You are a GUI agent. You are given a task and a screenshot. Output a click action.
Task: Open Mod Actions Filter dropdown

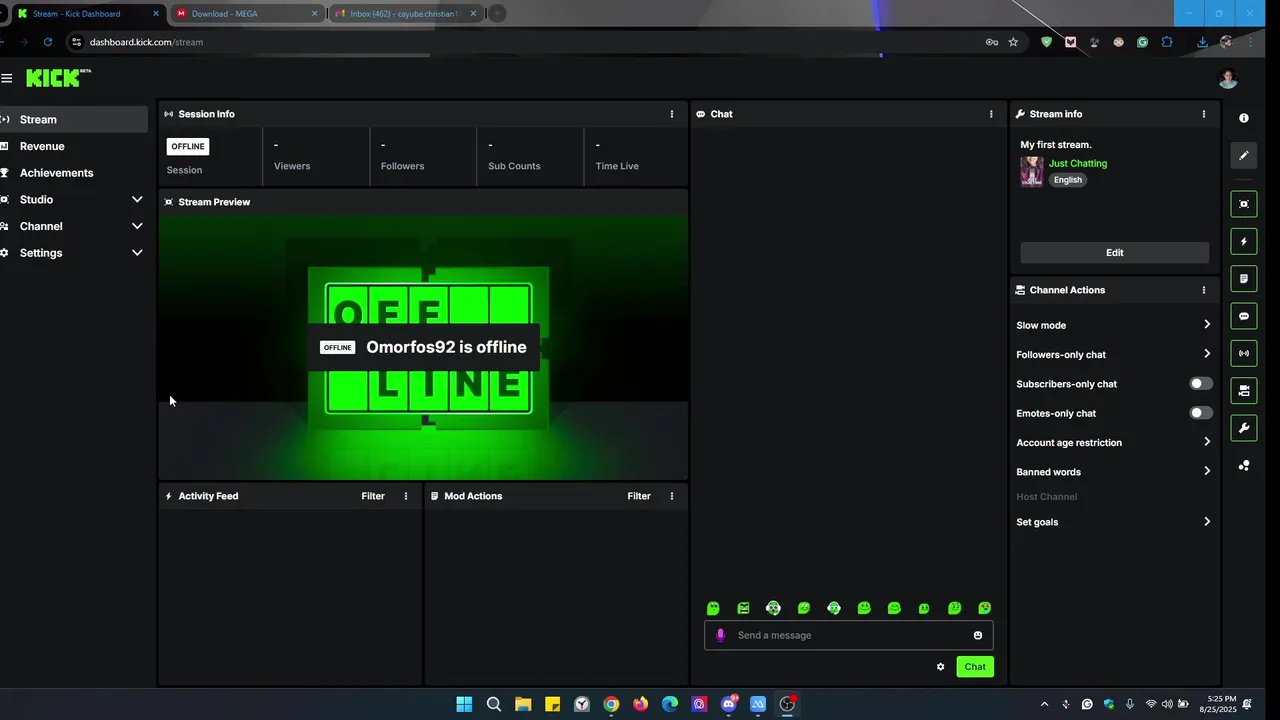[639, 496]
